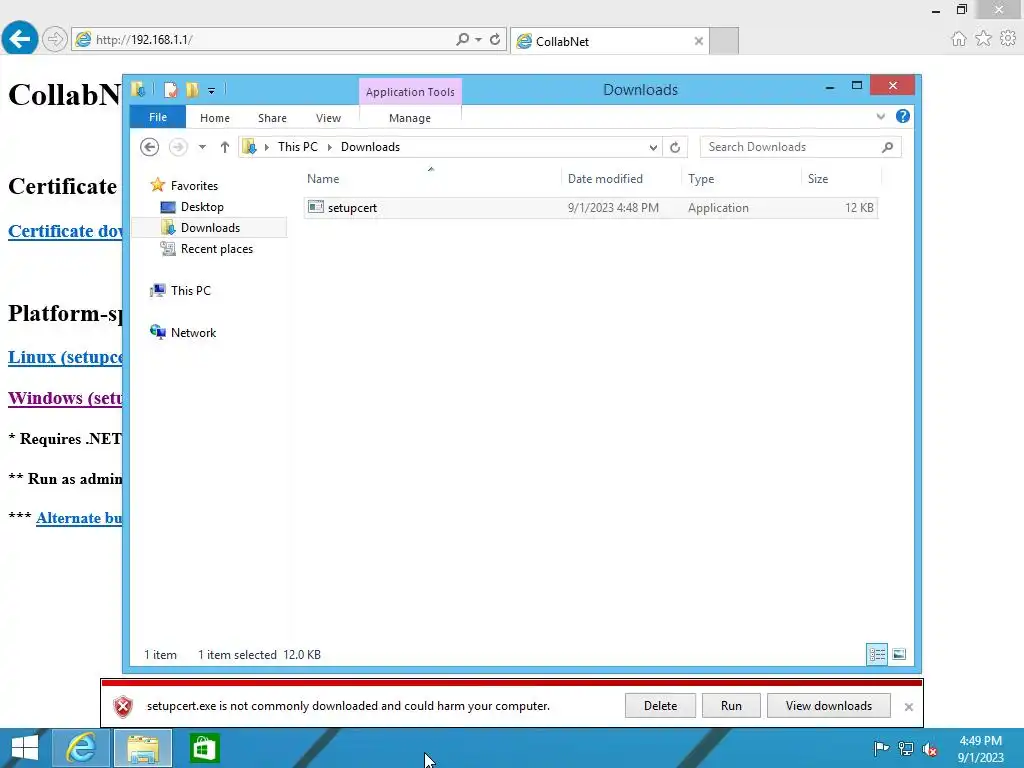
Task: Click Certificate download link on web page
Action: (x=65, y=231)
